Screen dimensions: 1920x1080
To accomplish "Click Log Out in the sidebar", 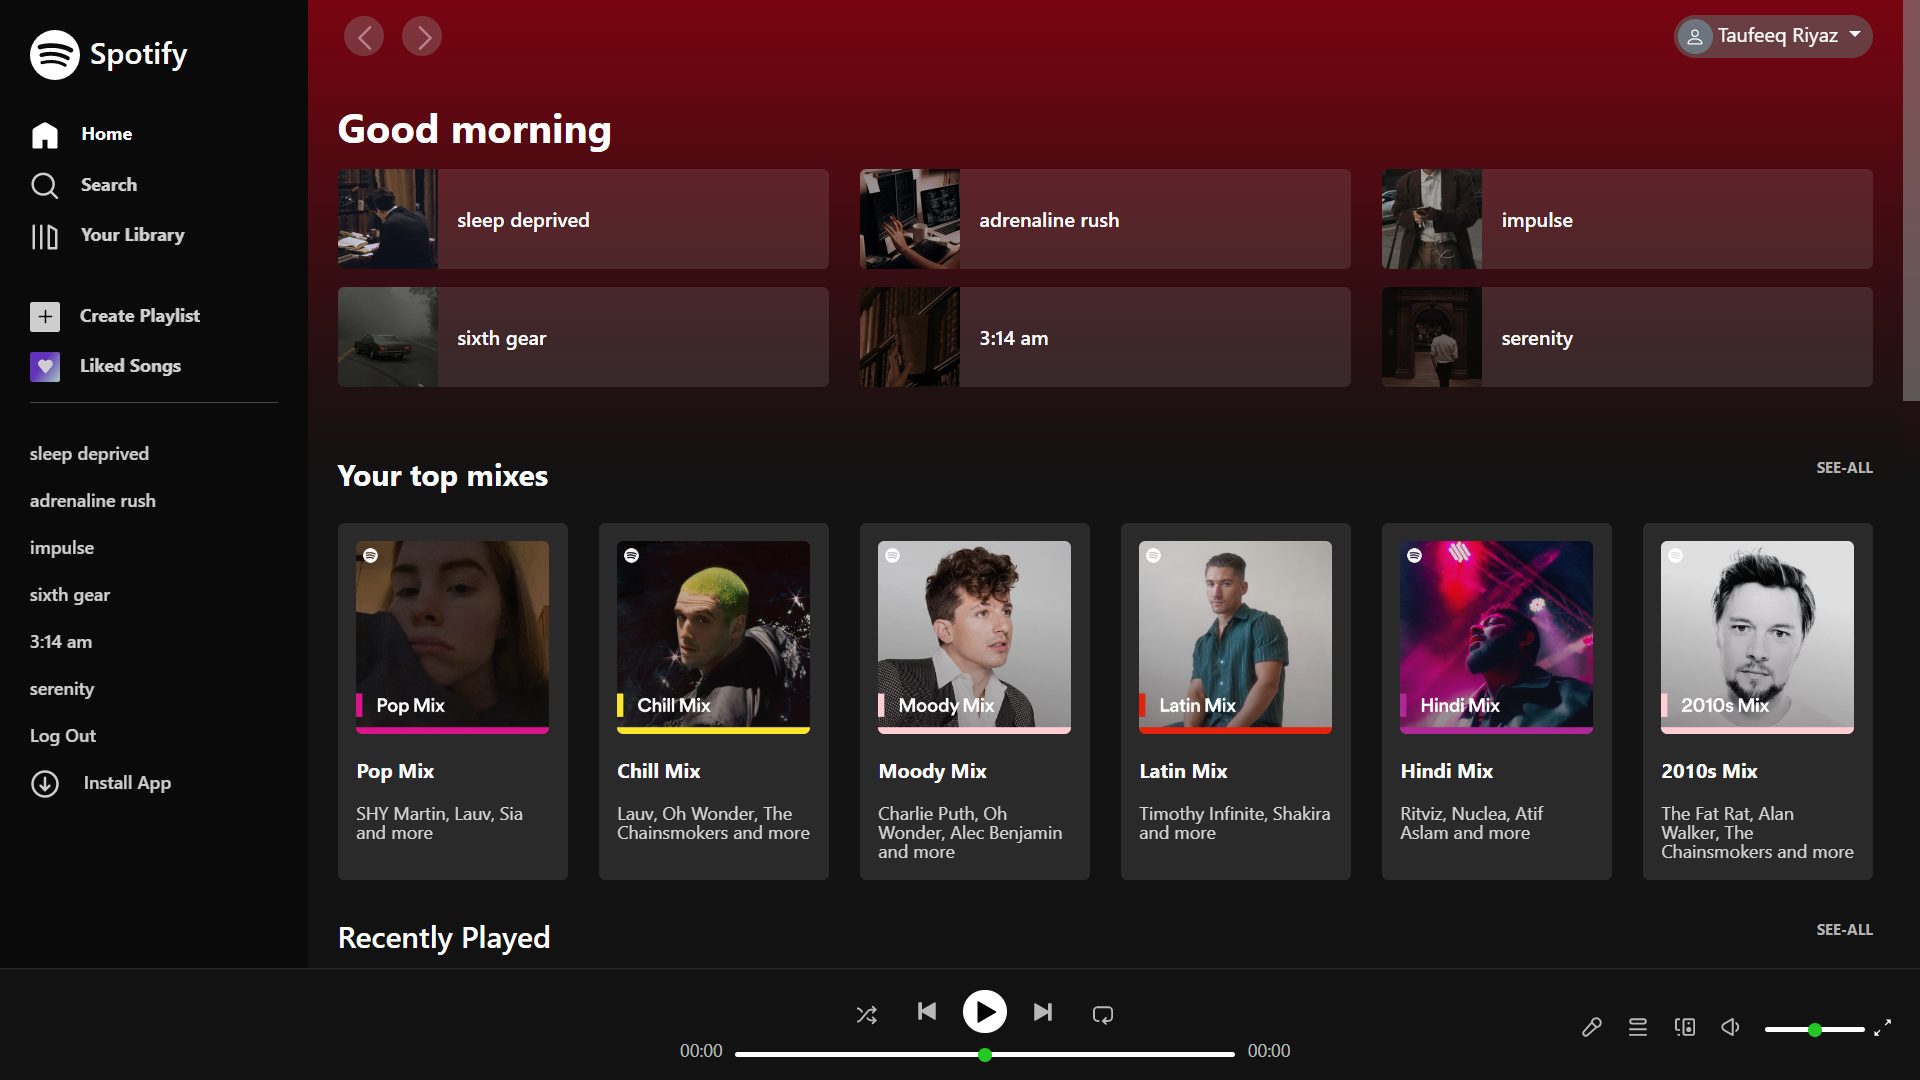I will pos(63,736).
